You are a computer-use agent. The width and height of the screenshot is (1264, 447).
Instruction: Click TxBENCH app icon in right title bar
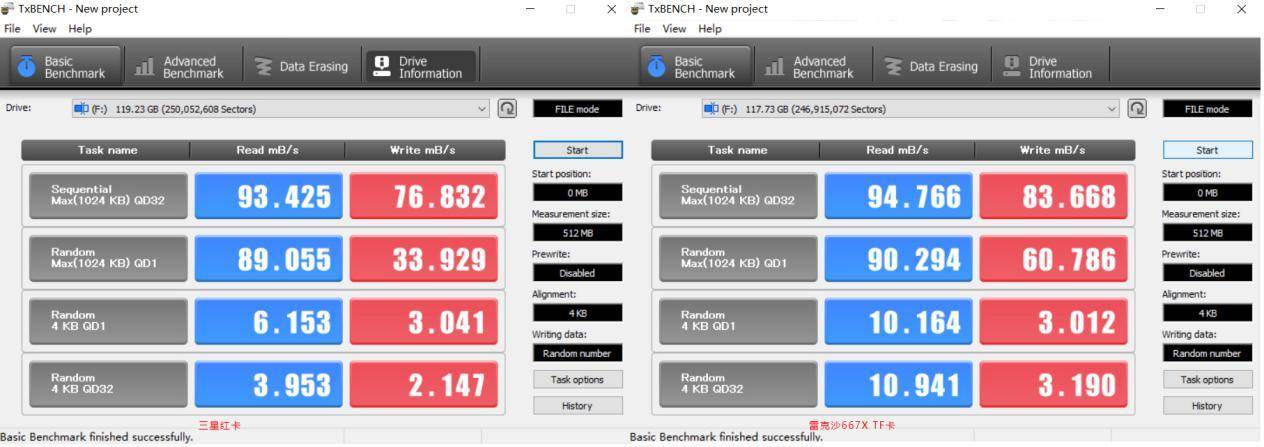[x=638, y=8]
